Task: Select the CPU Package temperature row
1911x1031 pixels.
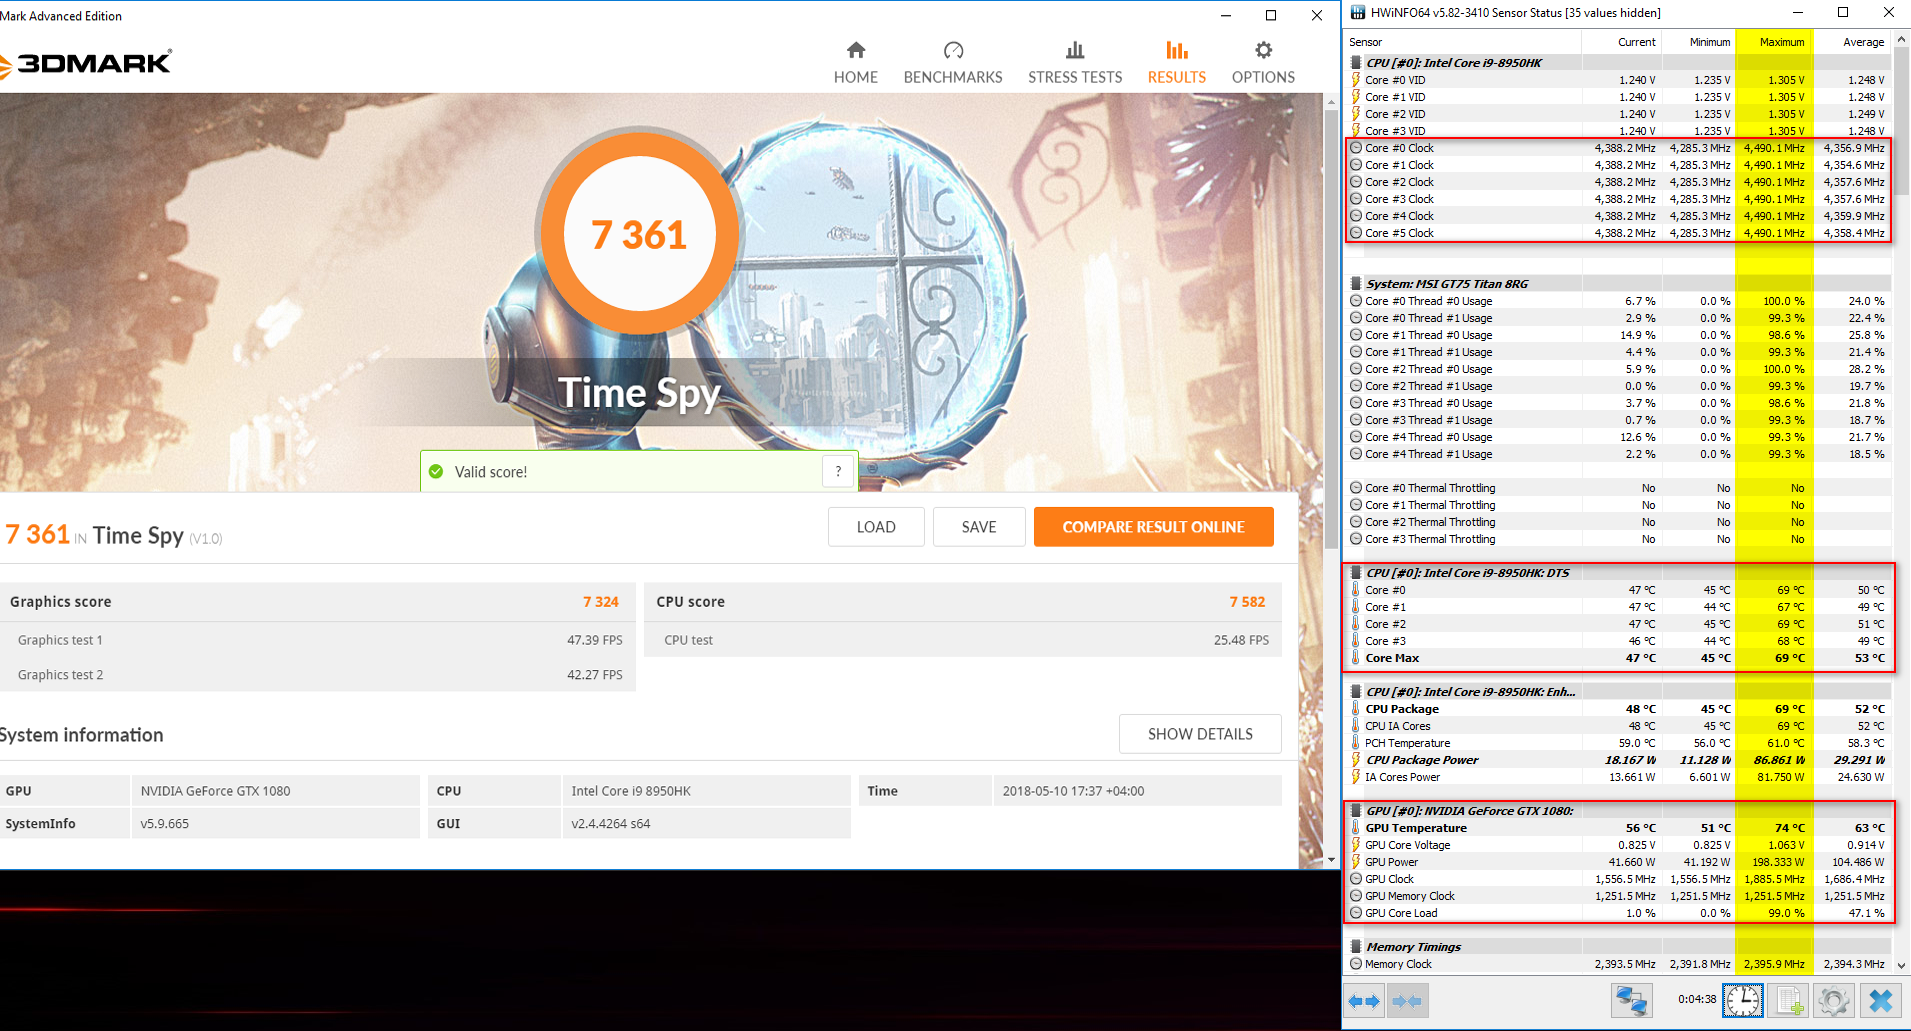Action: [x=1618, y=709]
